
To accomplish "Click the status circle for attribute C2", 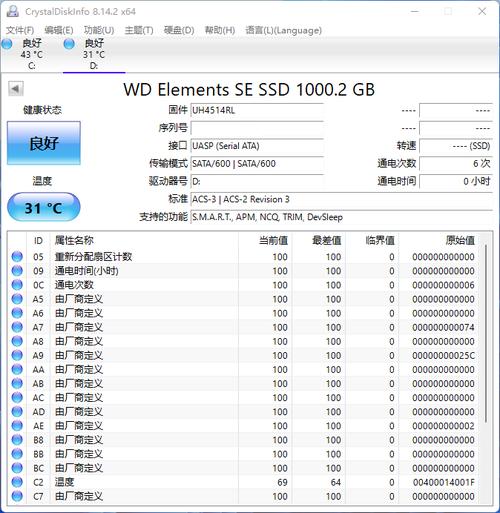I will (17, 482).
